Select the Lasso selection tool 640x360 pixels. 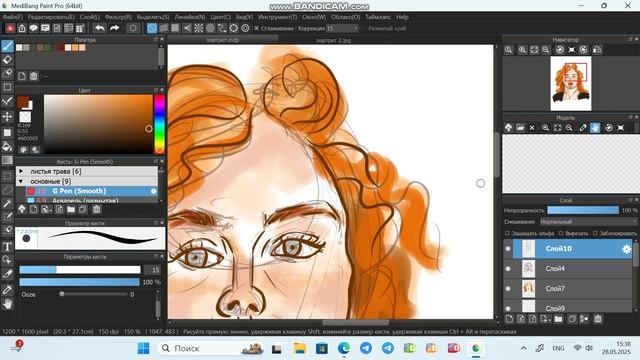pyautogui.click(x=7, y=189)
